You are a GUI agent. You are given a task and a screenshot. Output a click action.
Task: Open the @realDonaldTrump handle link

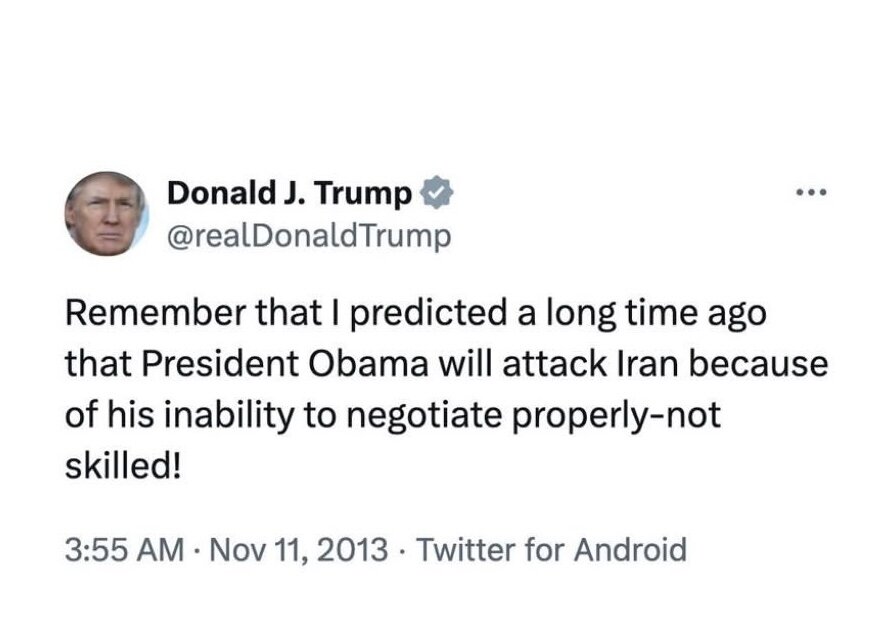click(x=309, y=236)
